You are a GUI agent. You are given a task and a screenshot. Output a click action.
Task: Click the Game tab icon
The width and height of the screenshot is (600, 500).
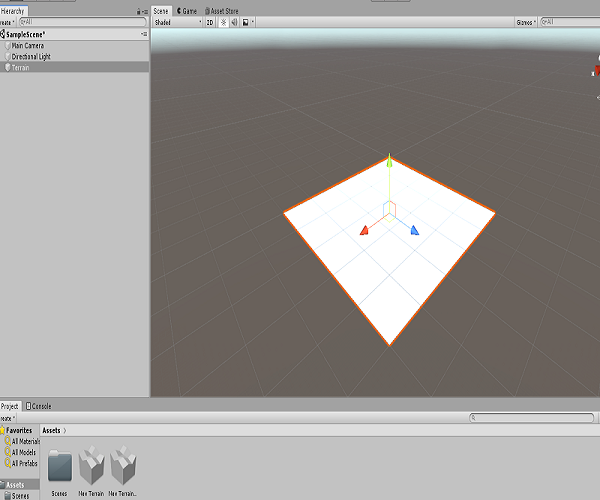(179, 11)
